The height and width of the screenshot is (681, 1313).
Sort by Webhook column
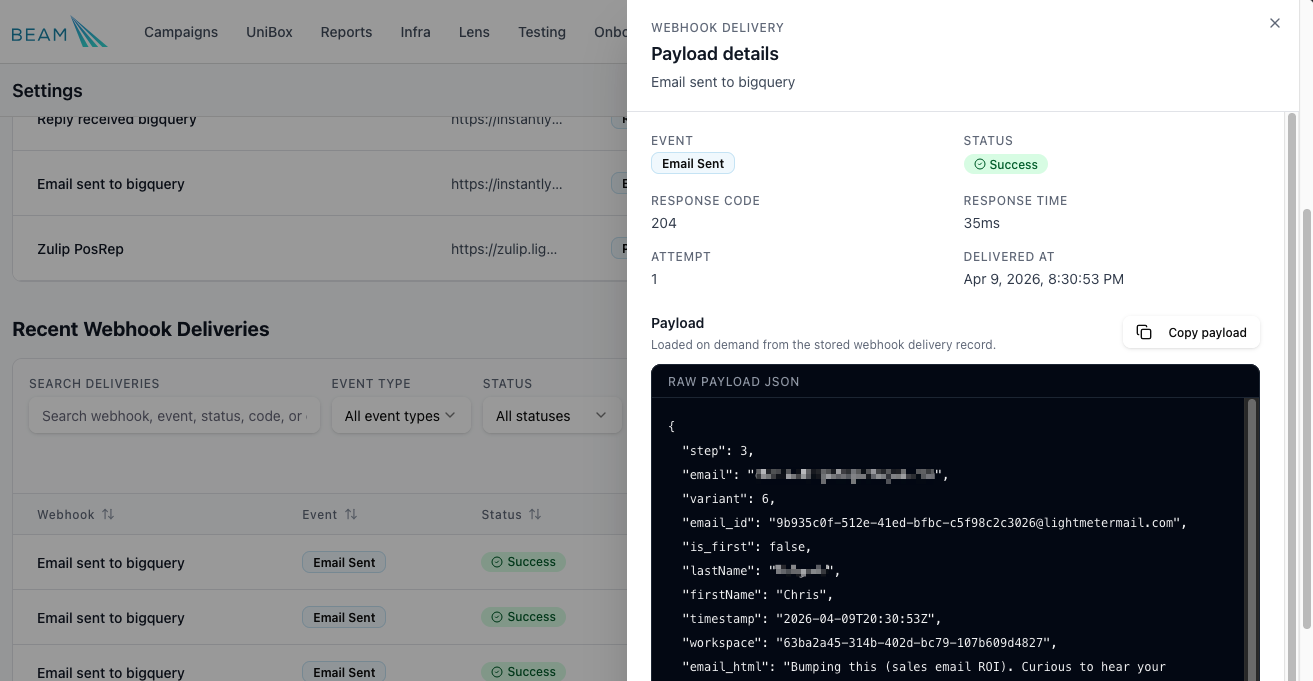pos(76,514)
